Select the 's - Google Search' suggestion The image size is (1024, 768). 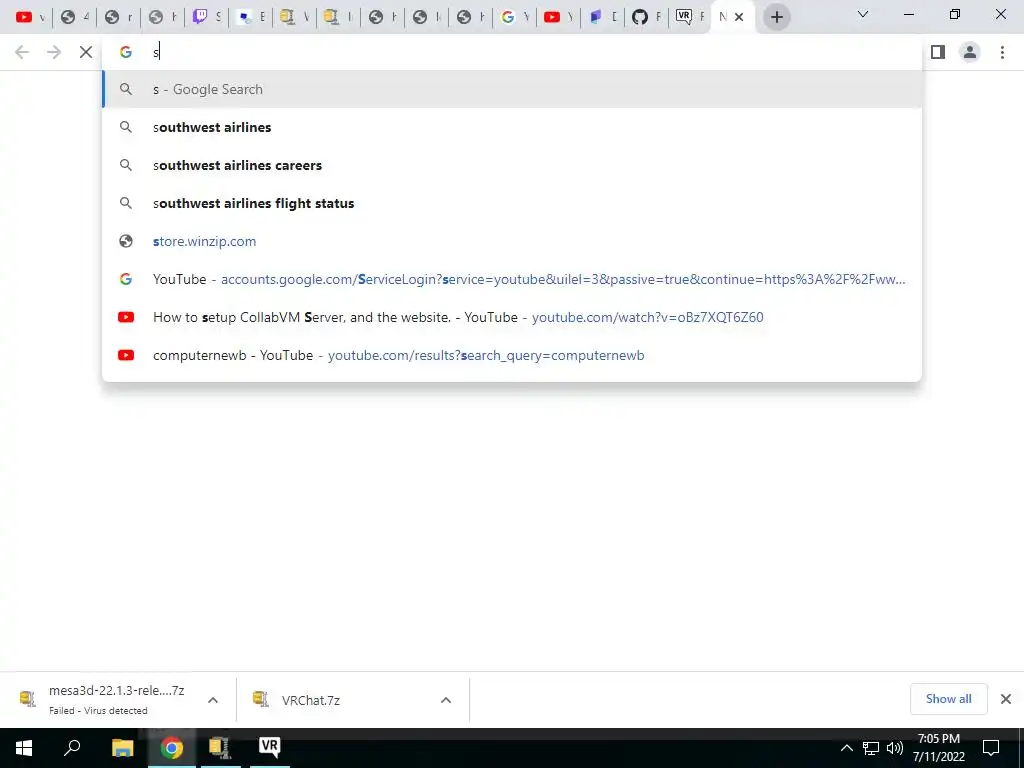(x=512, y=89)
